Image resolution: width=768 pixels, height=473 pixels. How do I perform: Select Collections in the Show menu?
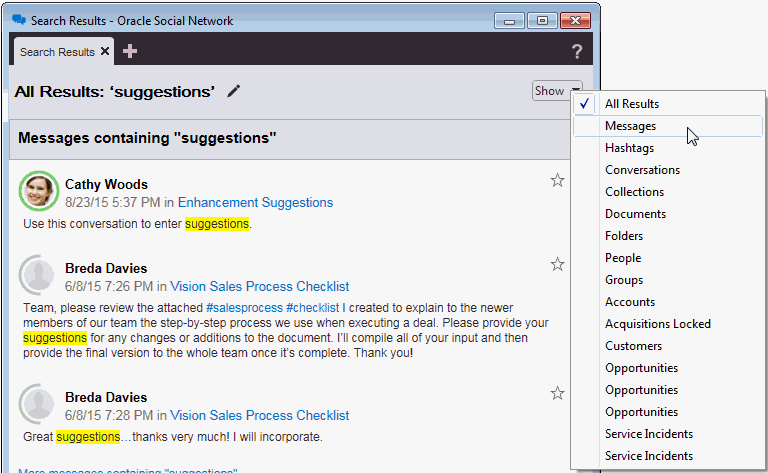click(x=668, y=192)
